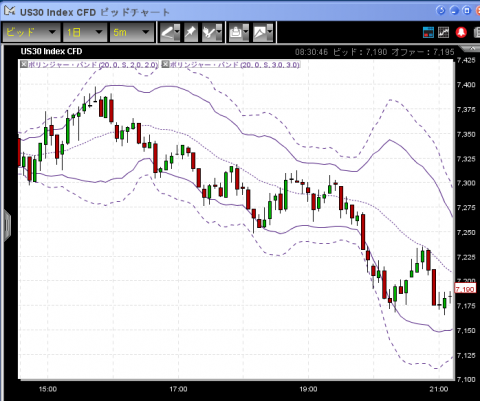Screen dimensions: 480x401
Task: Click the 7,190 current price marker
Action: [465, 289]
